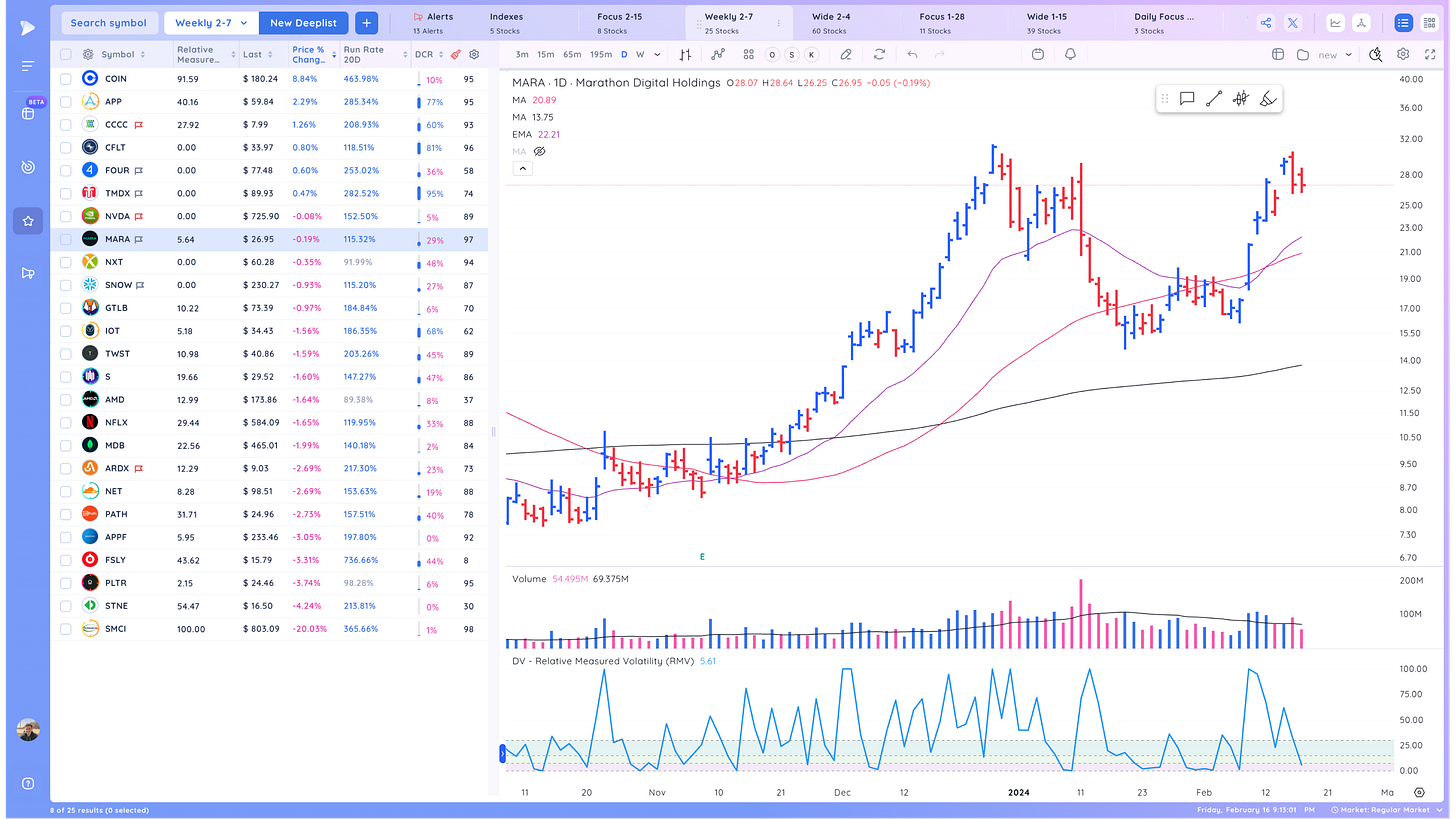Collapse the indicator legend chevron
The height and width of the screenshot is (819, 1456).
click(x=522, y=169)
